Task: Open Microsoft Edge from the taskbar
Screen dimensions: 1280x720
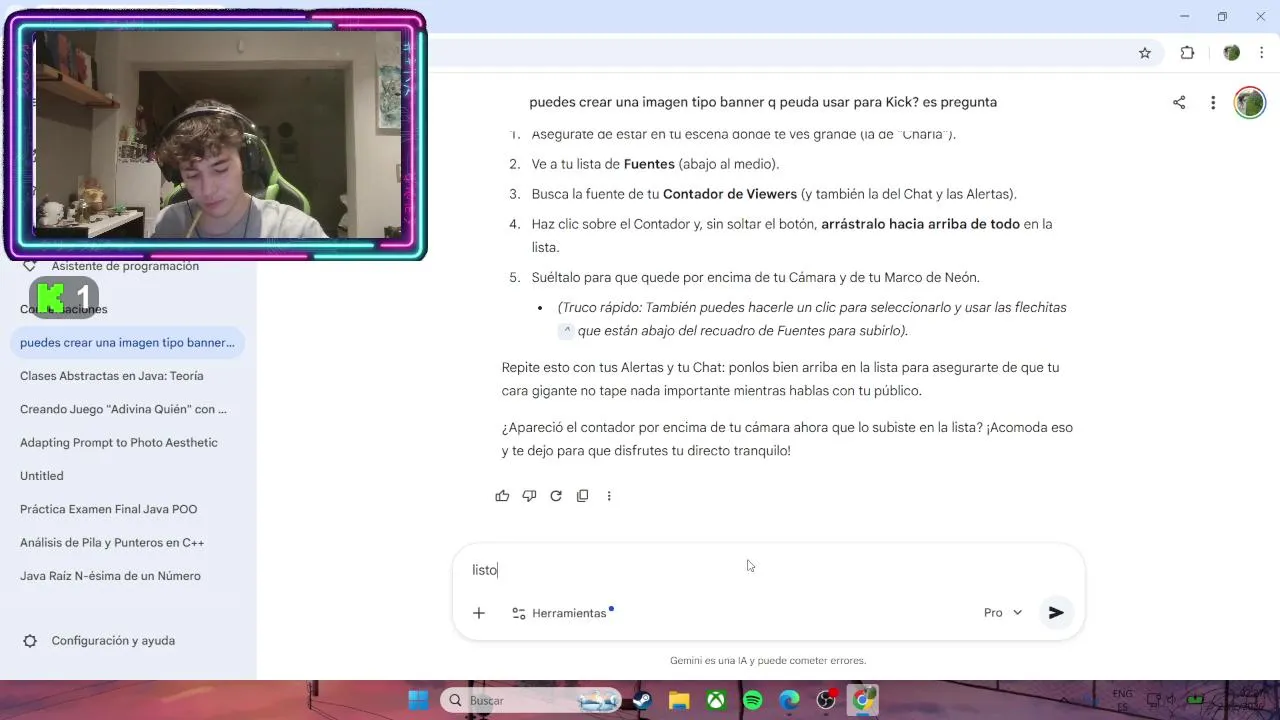Action: [790, 700]
